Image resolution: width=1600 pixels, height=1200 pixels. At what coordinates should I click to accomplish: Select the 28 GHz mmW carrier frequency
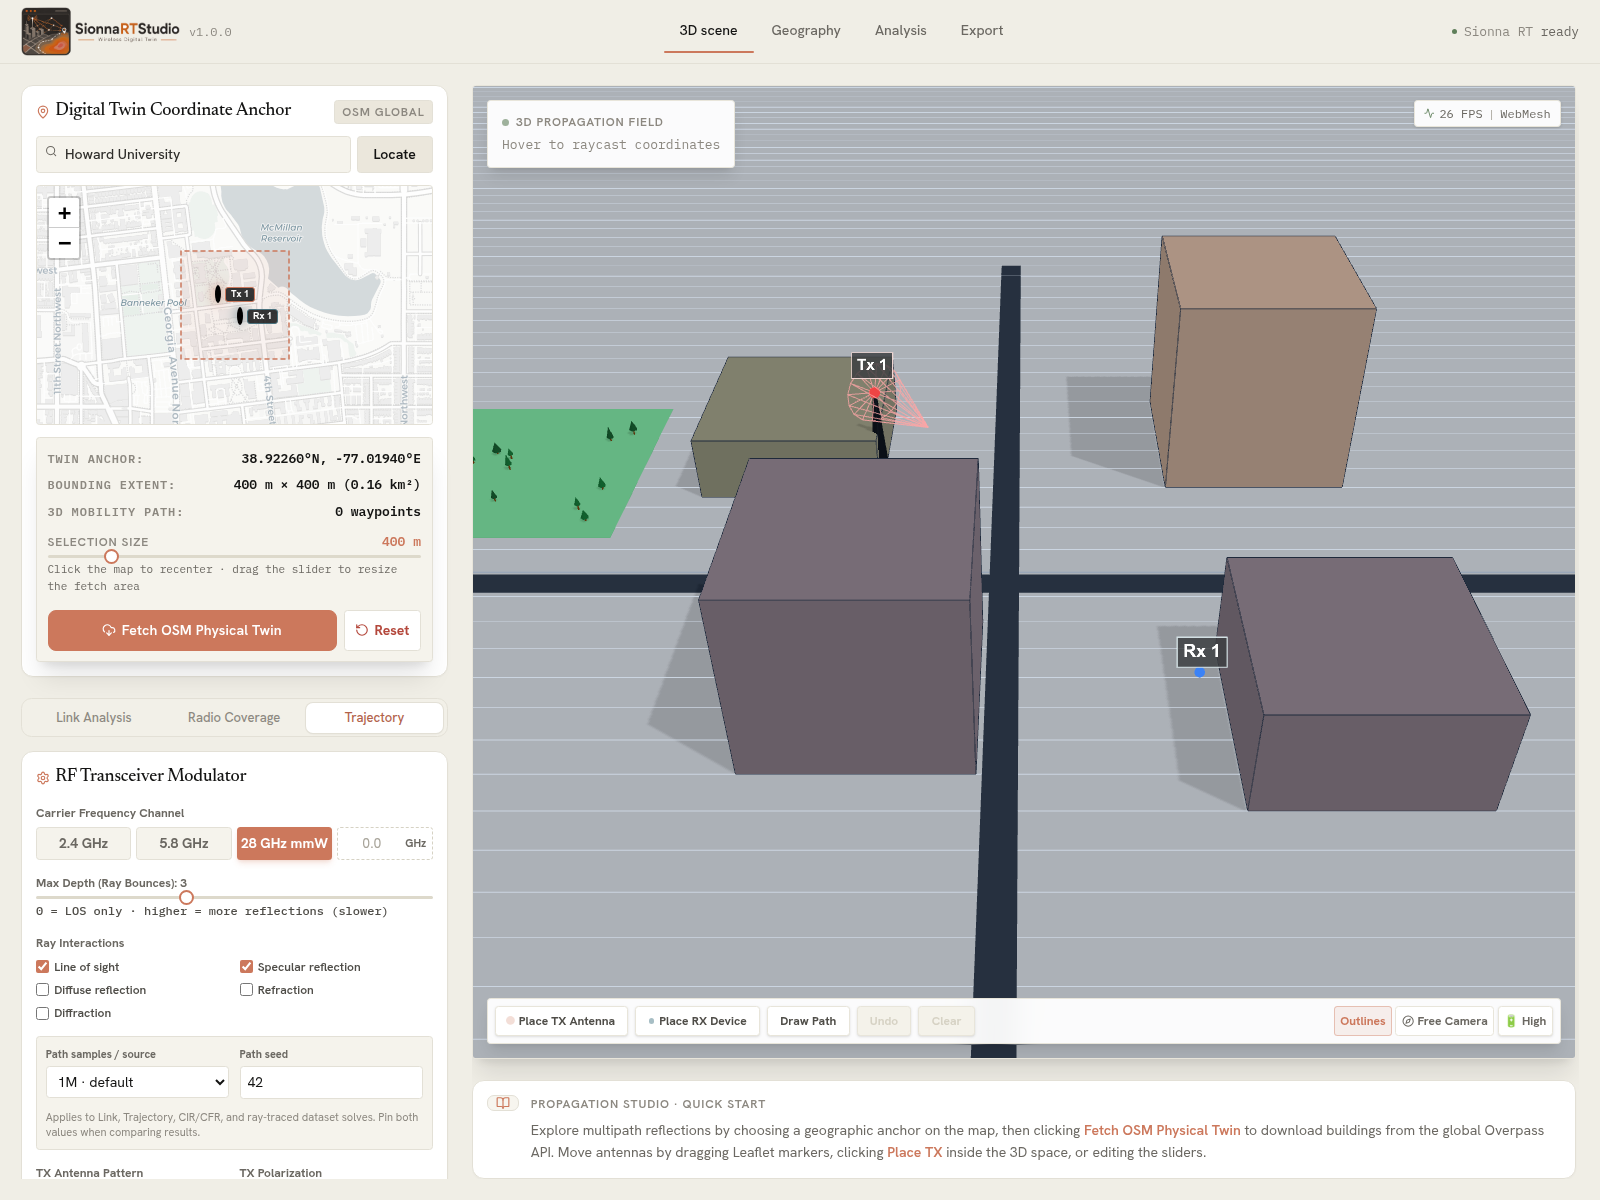coord(284,843)
